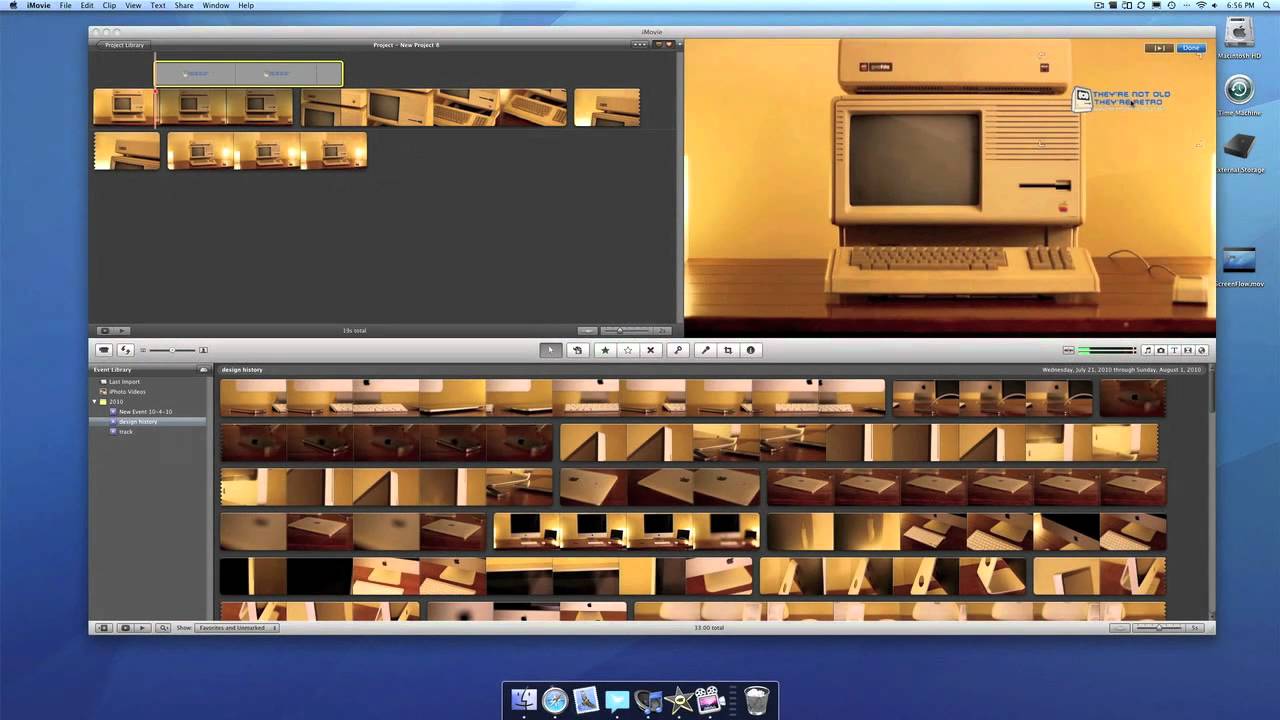Viewport: 1280px width, 720px height.
Task: Select the title text box in viewer
Action: (1122, 98)
